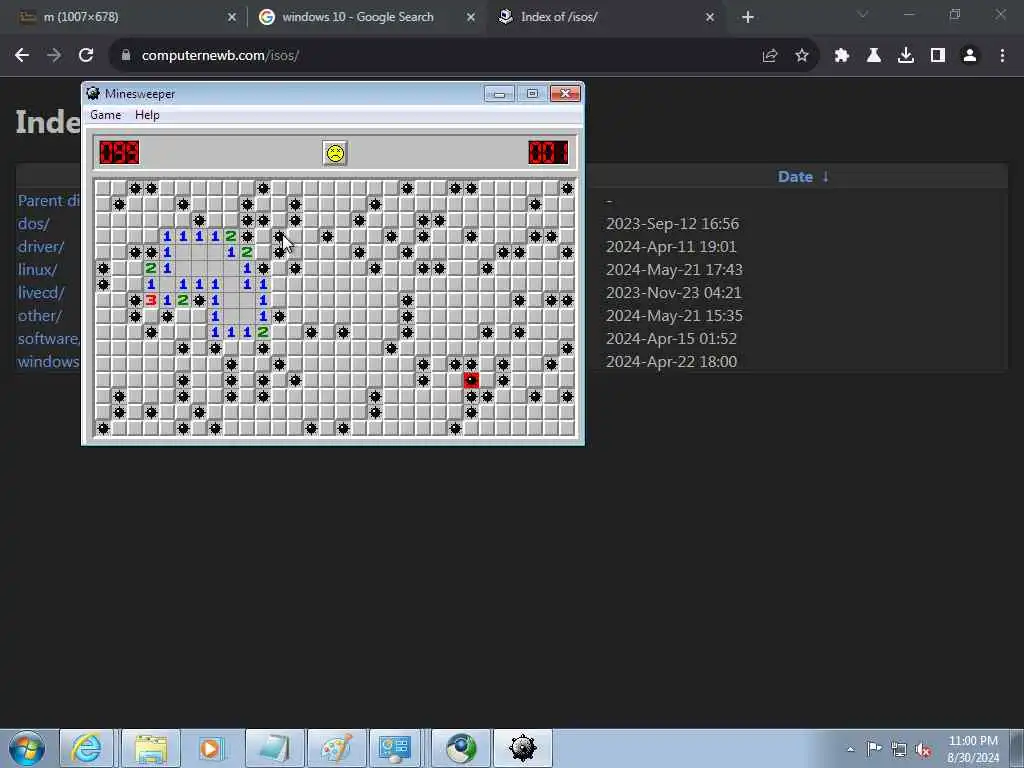The width and height of the screenshot is (1024, 768).
Task: Open the tab search dropdown chevron
Action: 863,15
